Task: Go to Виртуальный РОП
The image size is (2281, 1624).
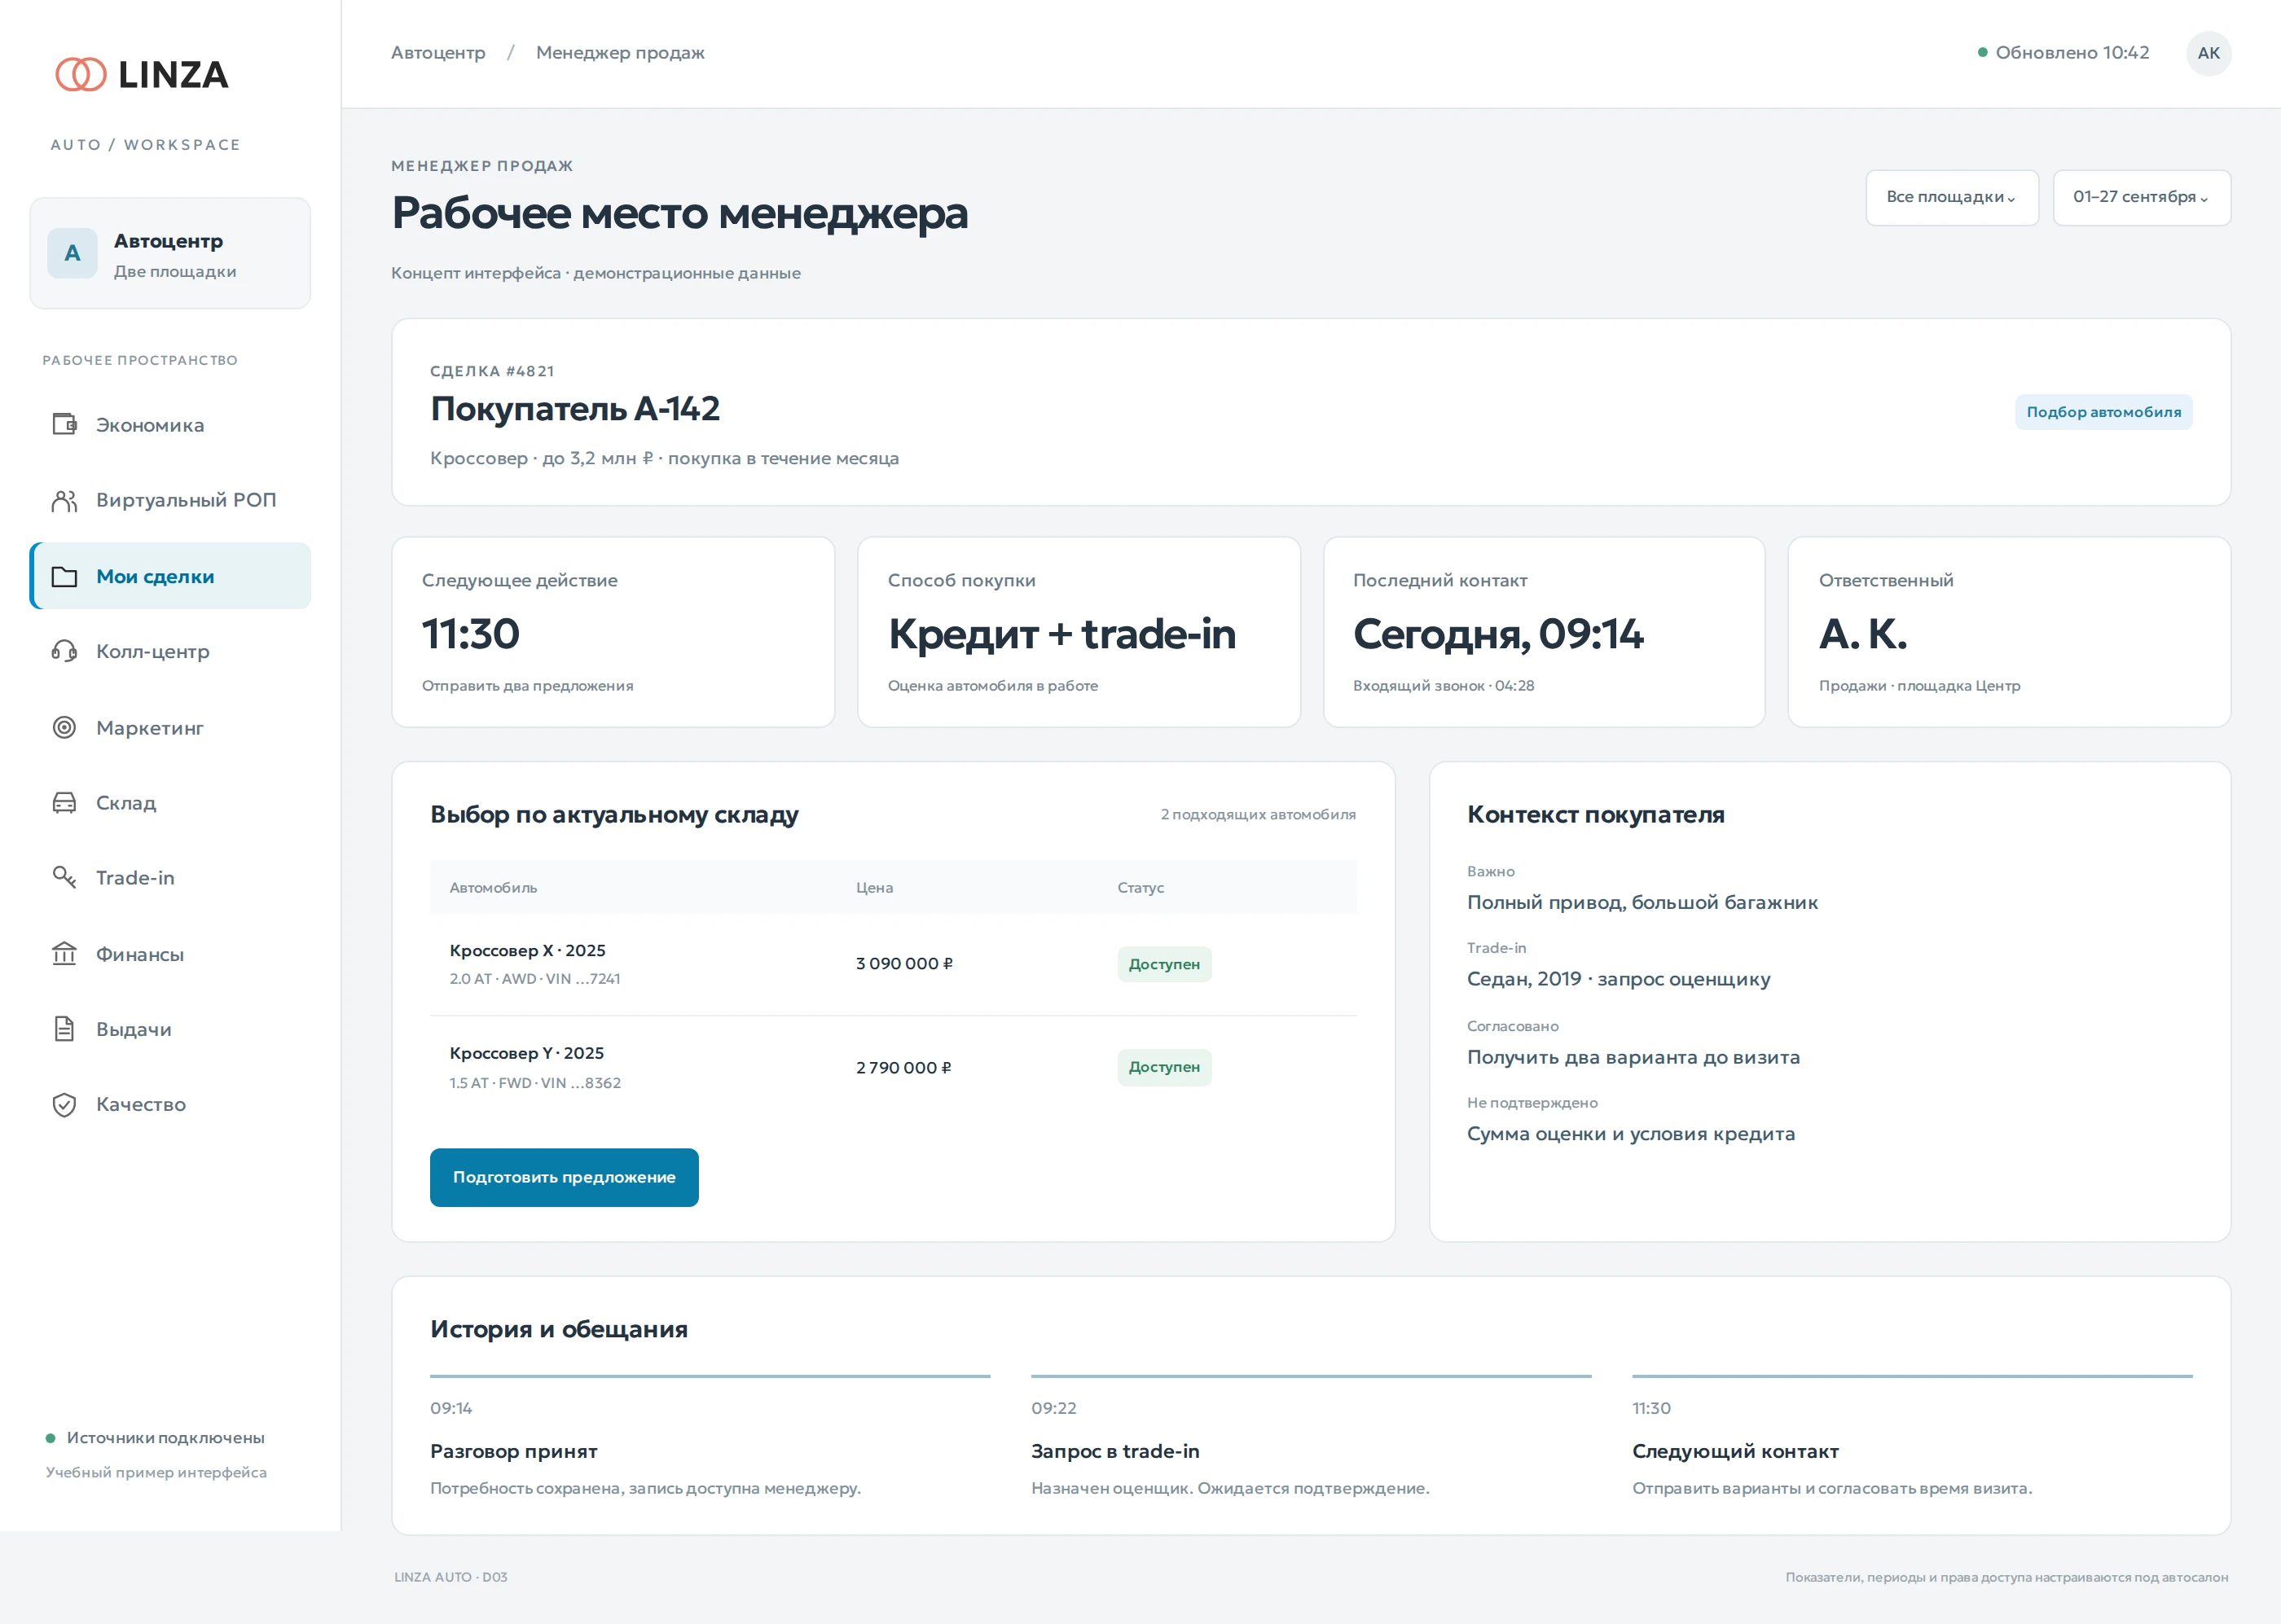Action: coord(170,500)
